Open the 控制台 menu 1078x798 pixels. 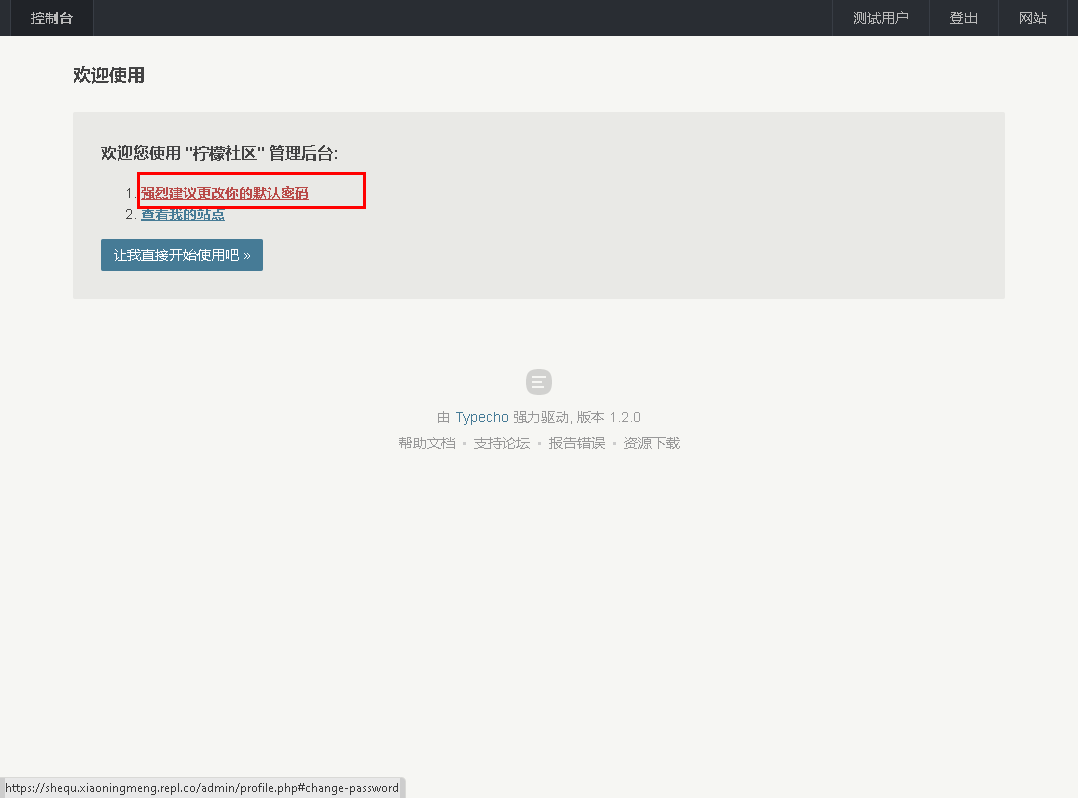coord(52,18)
